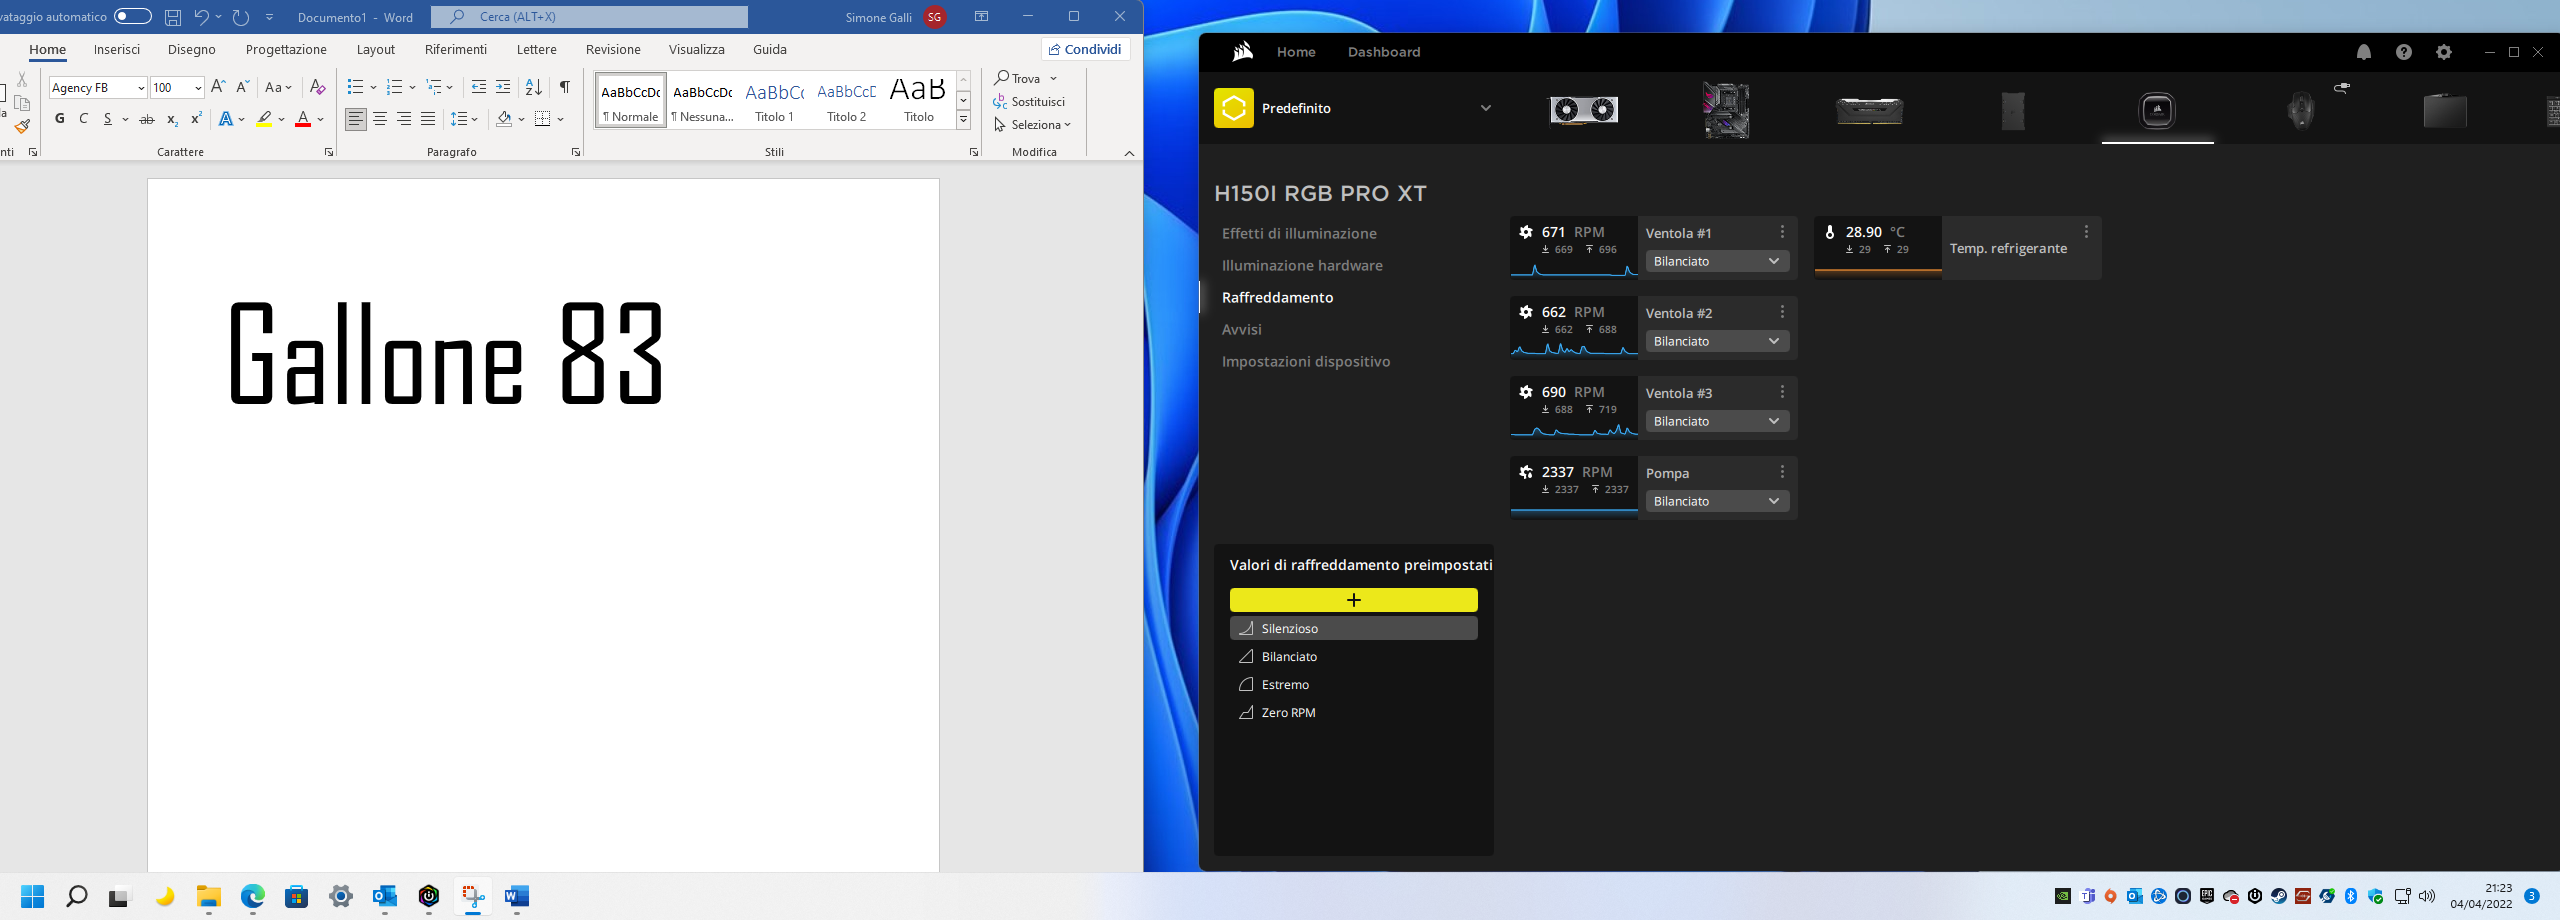Open the text highlight color picker
The width and height of the screenshot is (2560, 920).
click(x=282, y=119)
